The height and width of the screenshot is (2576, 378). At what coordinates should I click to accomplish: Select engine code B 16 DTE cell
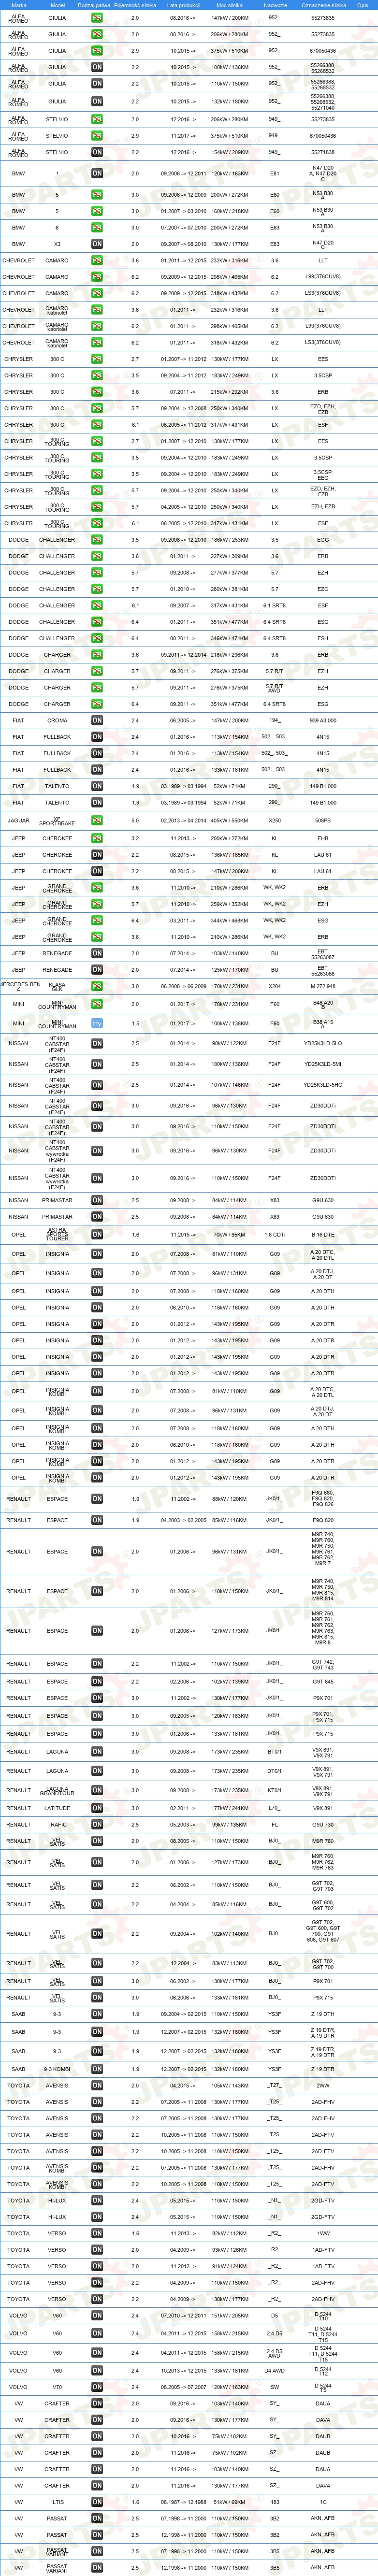pyautogui.click(x=323, y=1235)
